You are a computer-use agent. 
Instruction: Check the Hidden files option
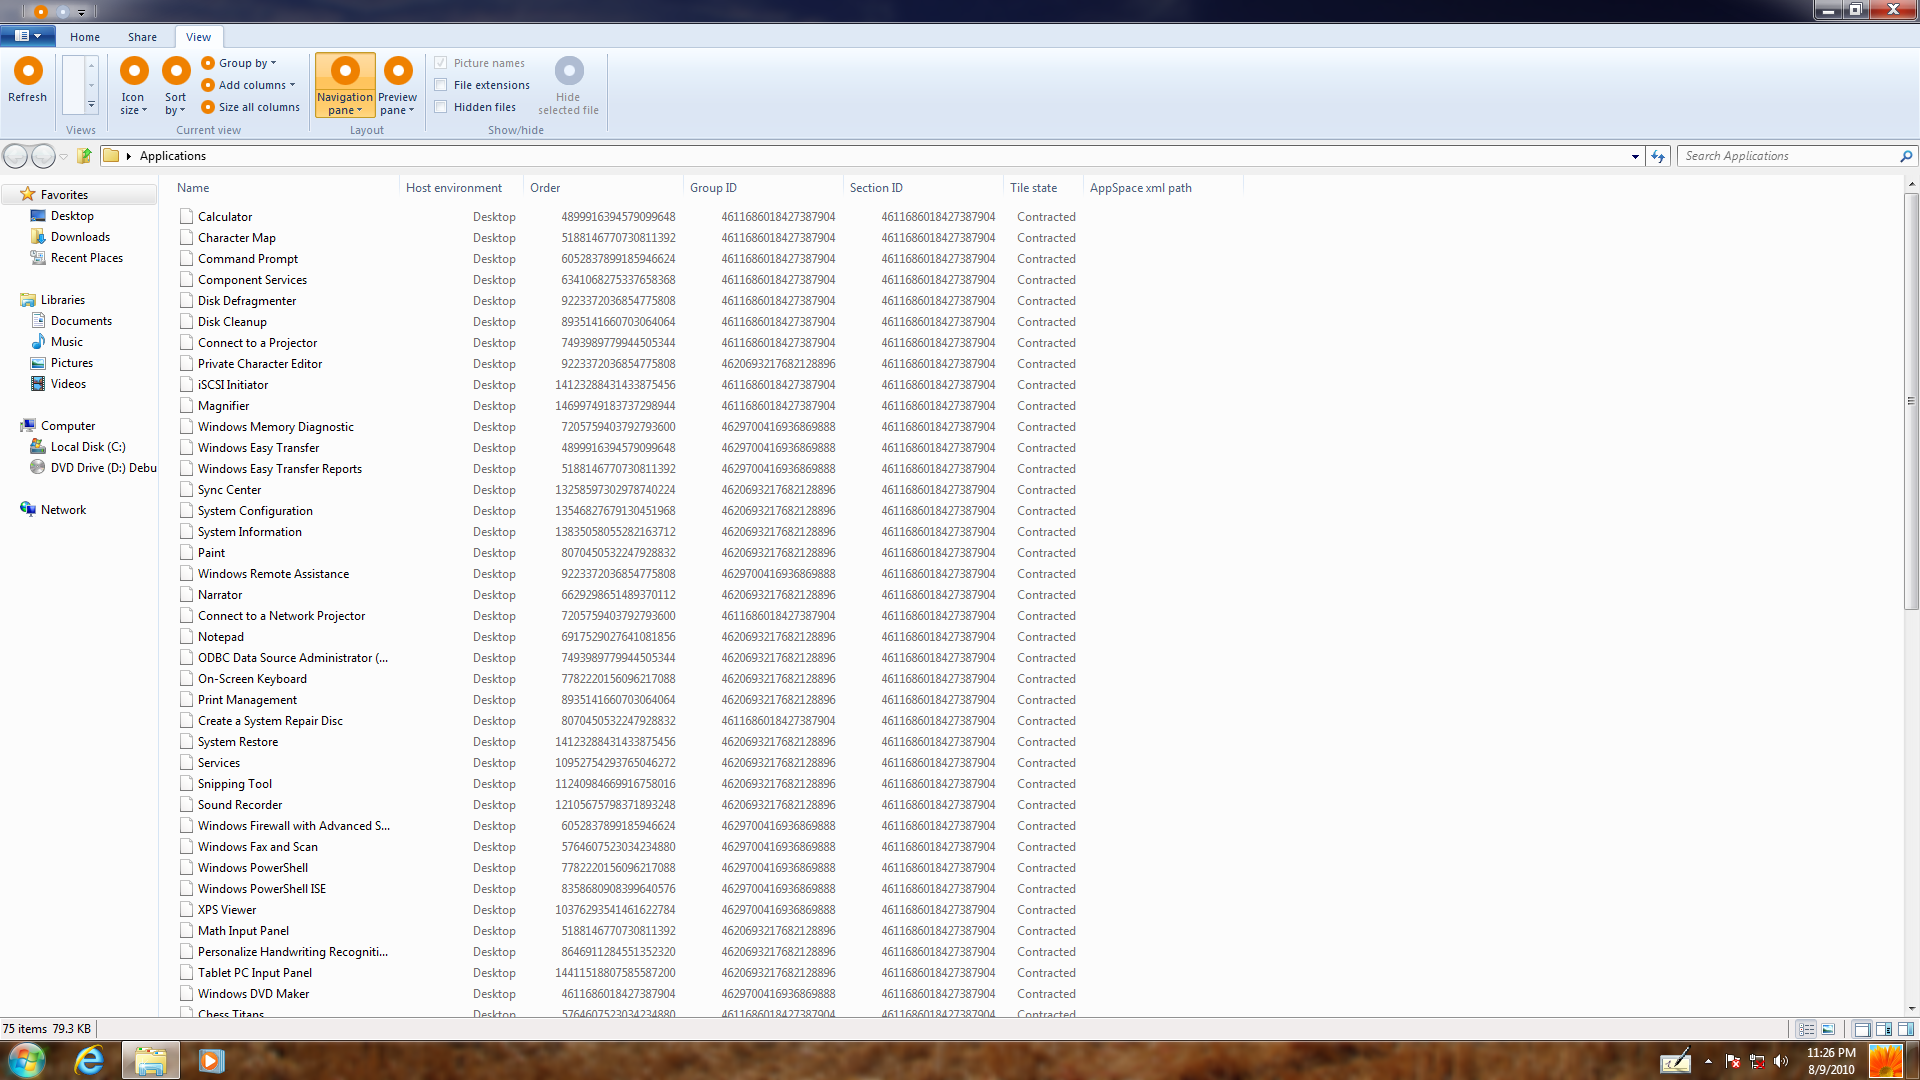point(441,107)
